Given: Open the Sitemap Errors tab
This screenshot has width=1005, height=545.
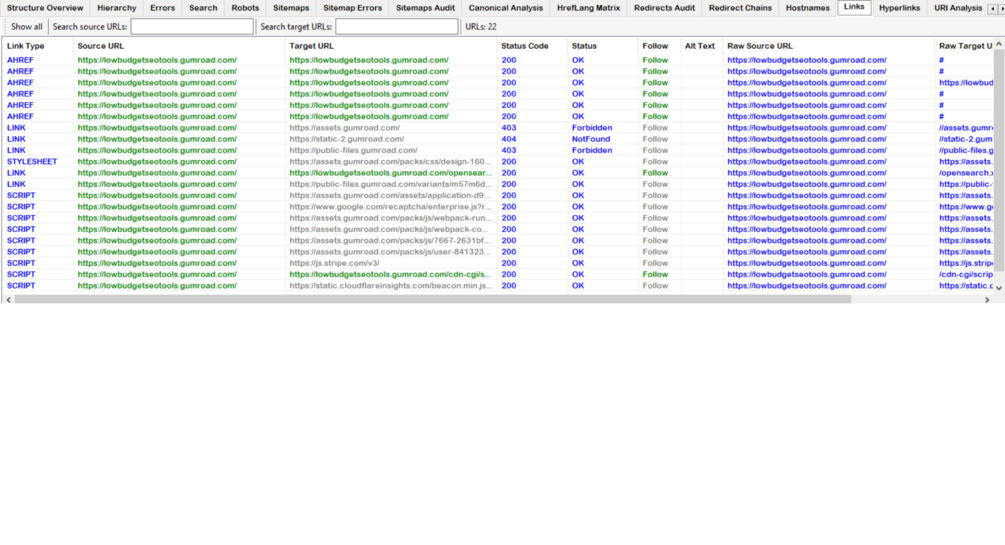Looking at the screenshot, I should (x=352, y=8).
